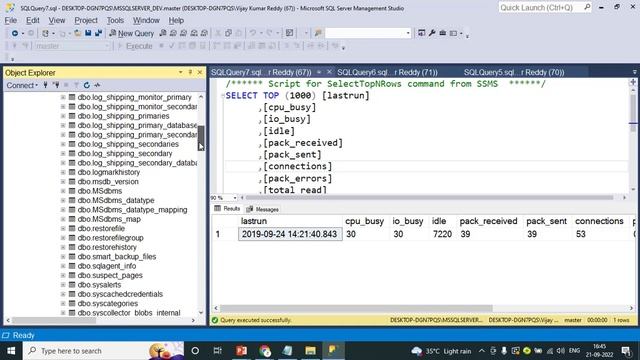
Task: Toggle auto-hide pin of Object Explorer
Action: tap(190, 72)
